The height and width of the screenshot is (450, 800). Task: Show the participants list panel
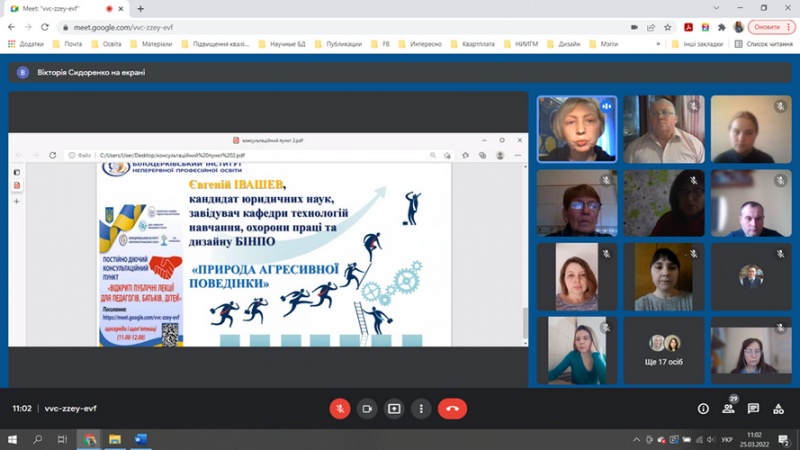click(728, 408)
